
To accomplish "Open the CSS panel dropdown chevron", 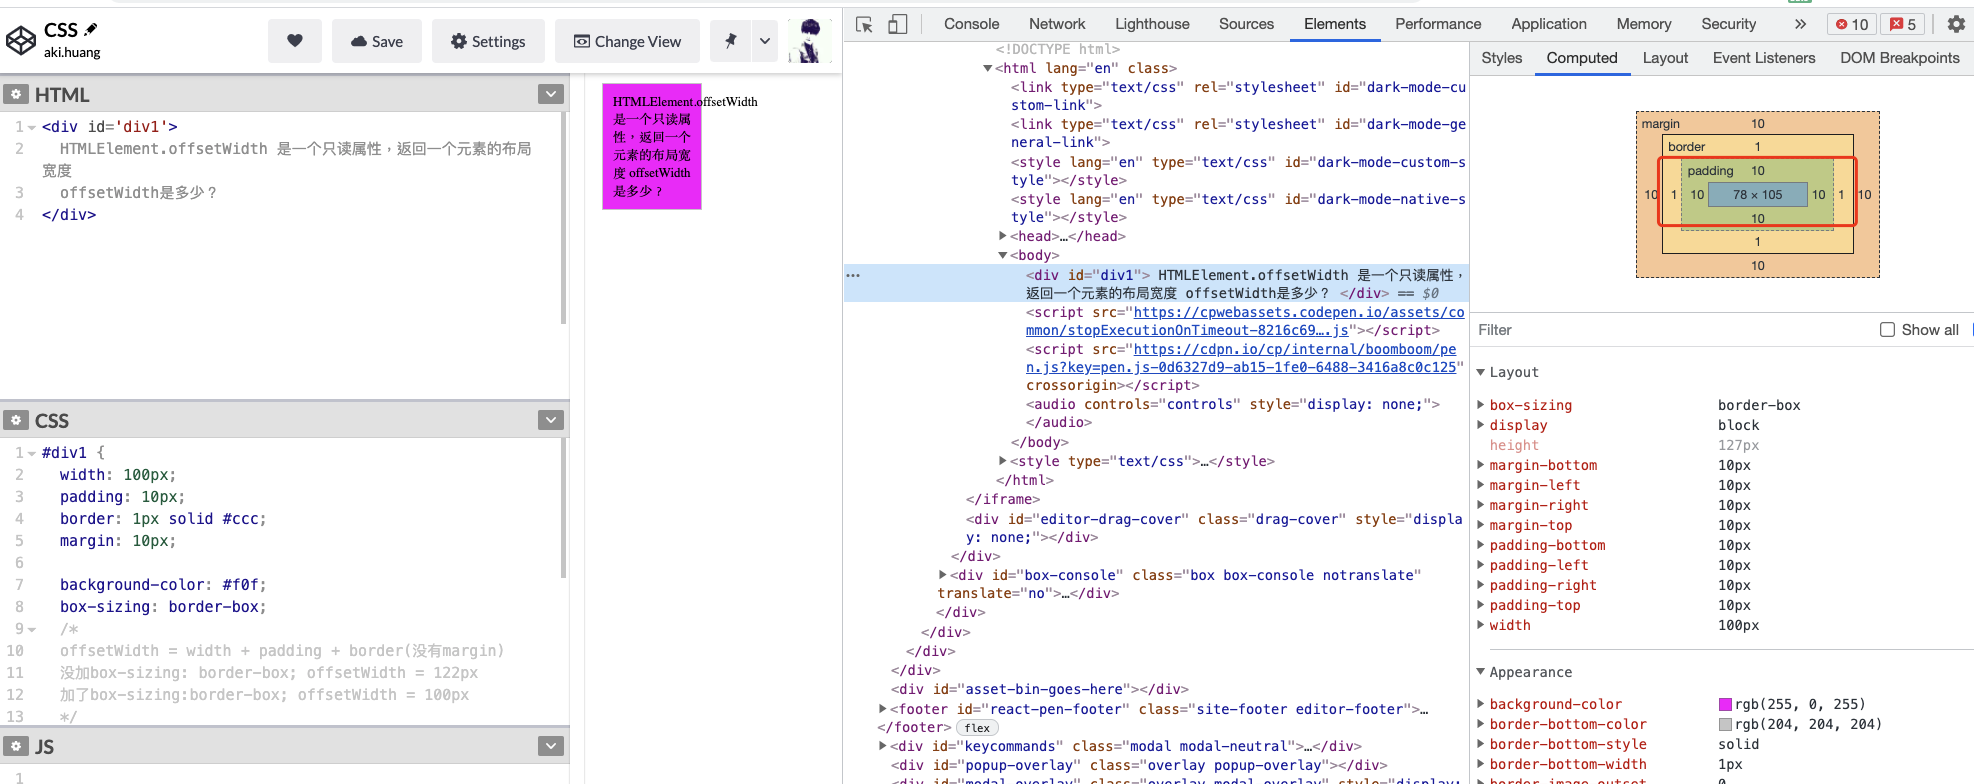I will tap(550, 420).
